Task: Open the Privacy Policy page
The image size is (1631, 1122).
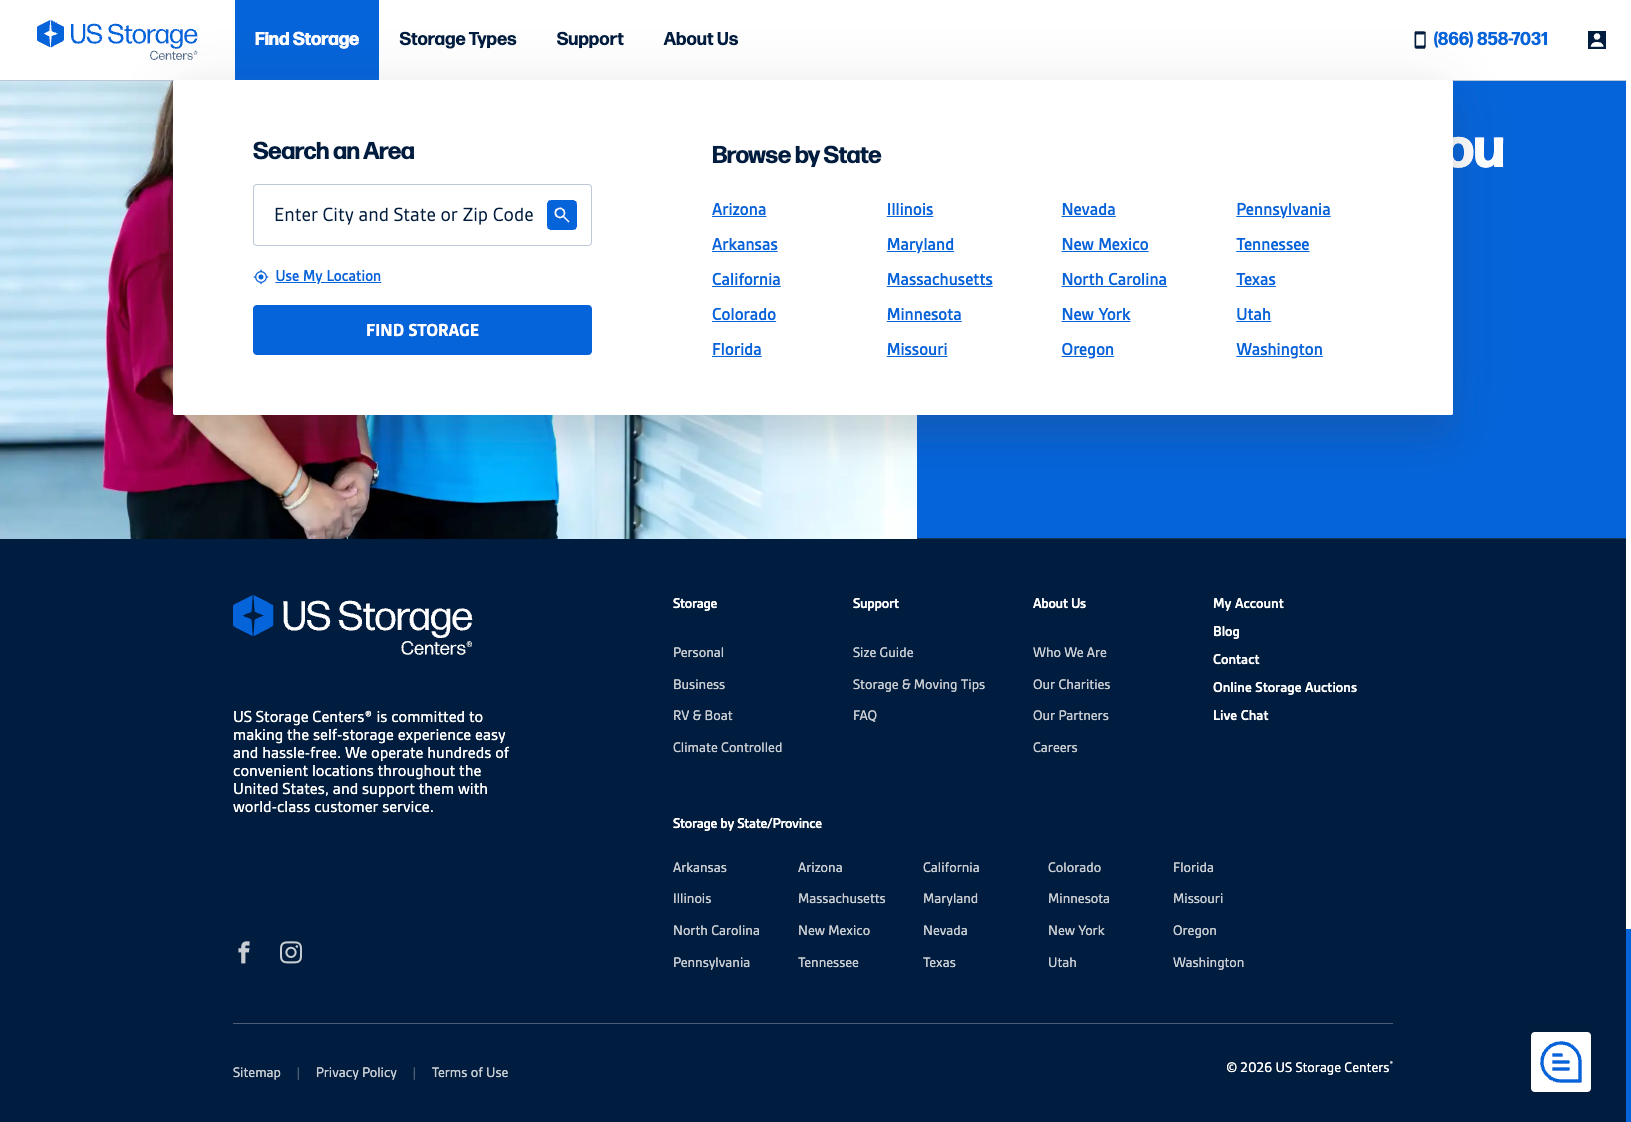Action: point(355,1072)
